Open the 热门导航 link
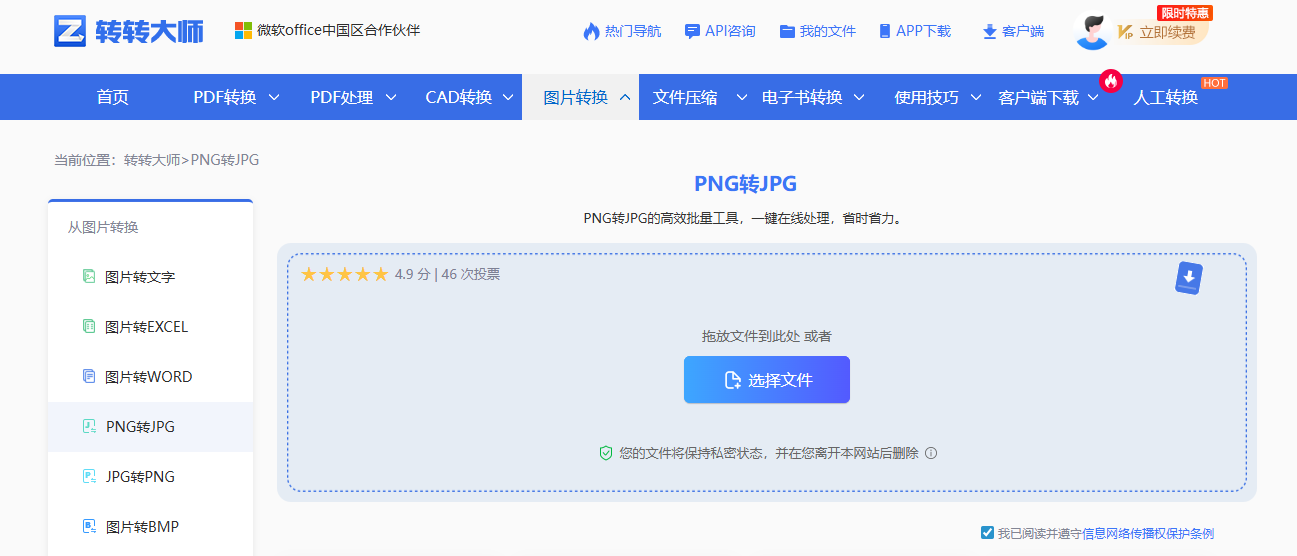The image size is (1297, 556). (x=633, y=31)
